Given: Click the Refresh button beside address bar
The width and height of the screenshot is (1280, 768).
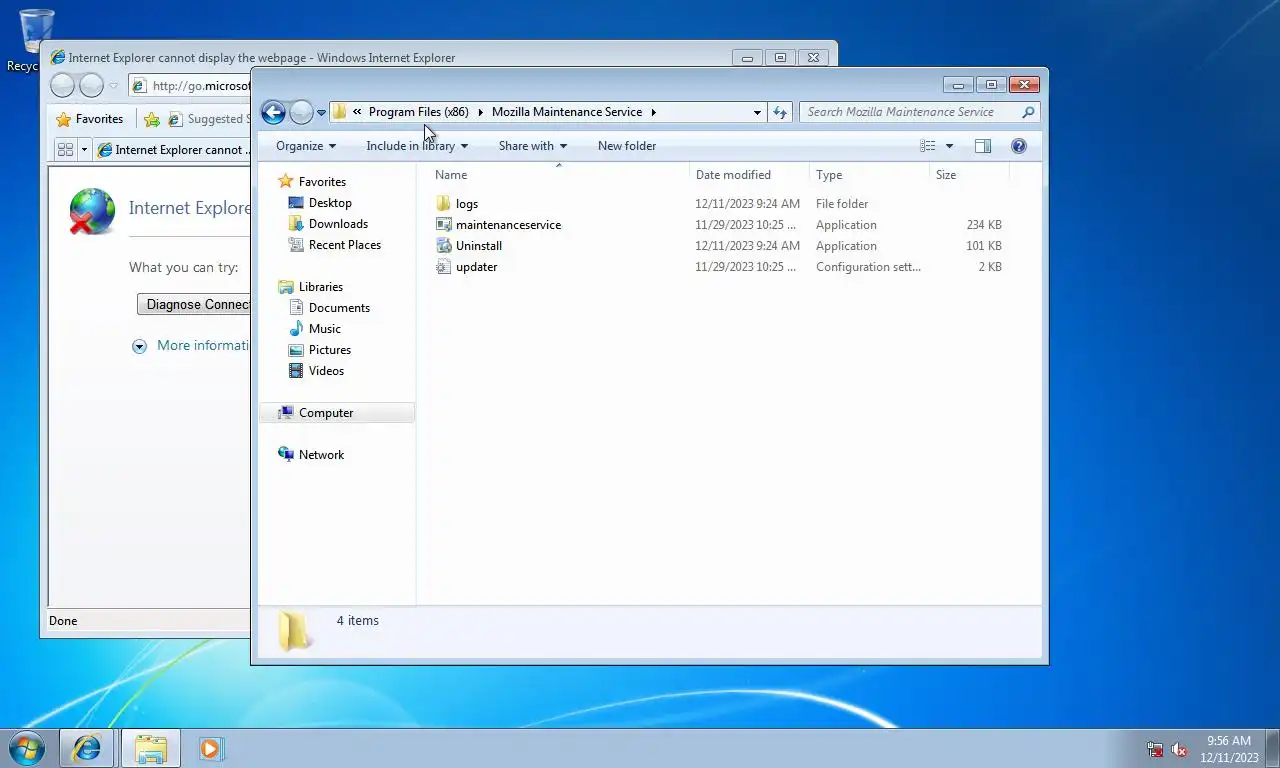Looking at the screenshot, I should pos(780,112).
